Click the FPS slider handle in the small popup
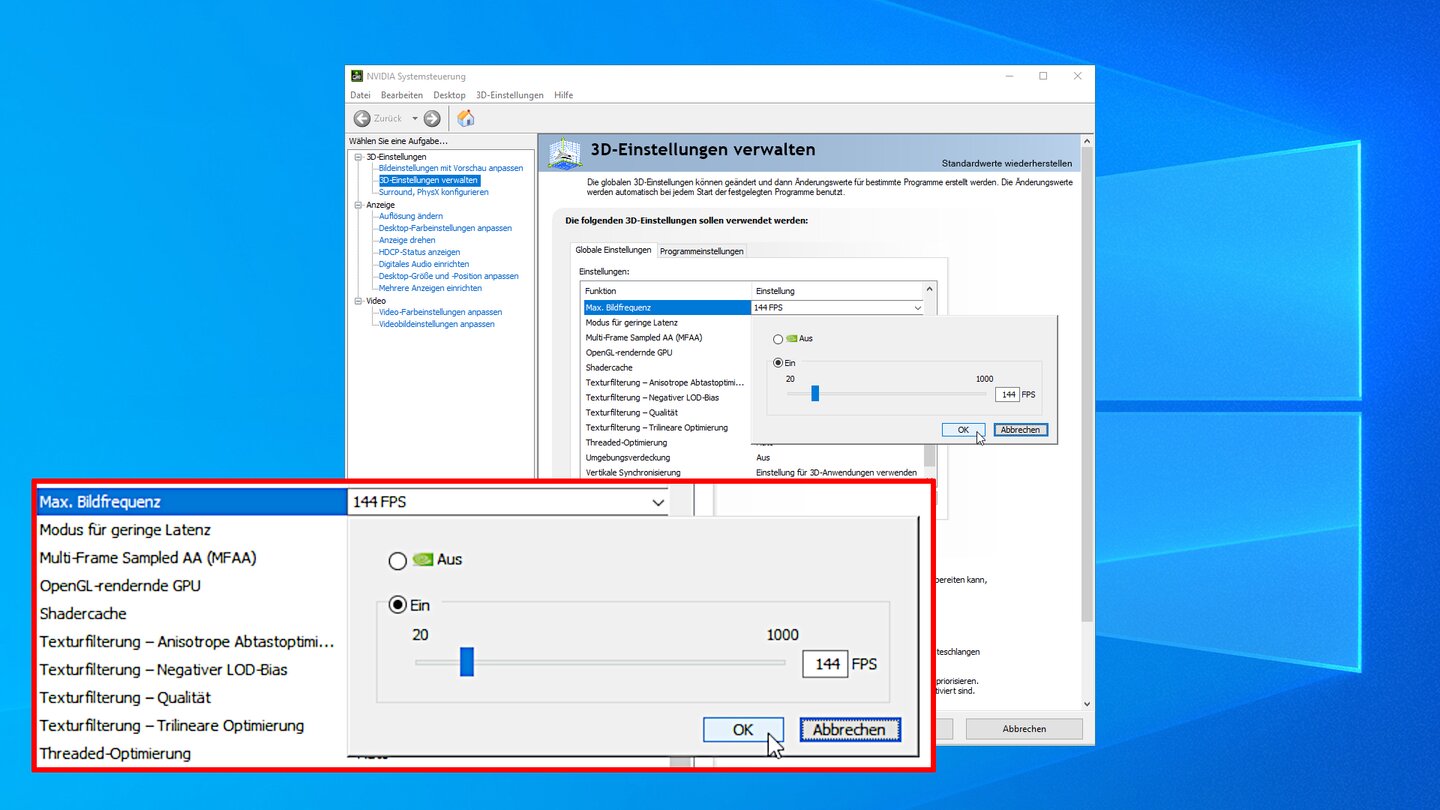Screen dimensions: 1440x810 pyautogui.click(x=815, y=394)
